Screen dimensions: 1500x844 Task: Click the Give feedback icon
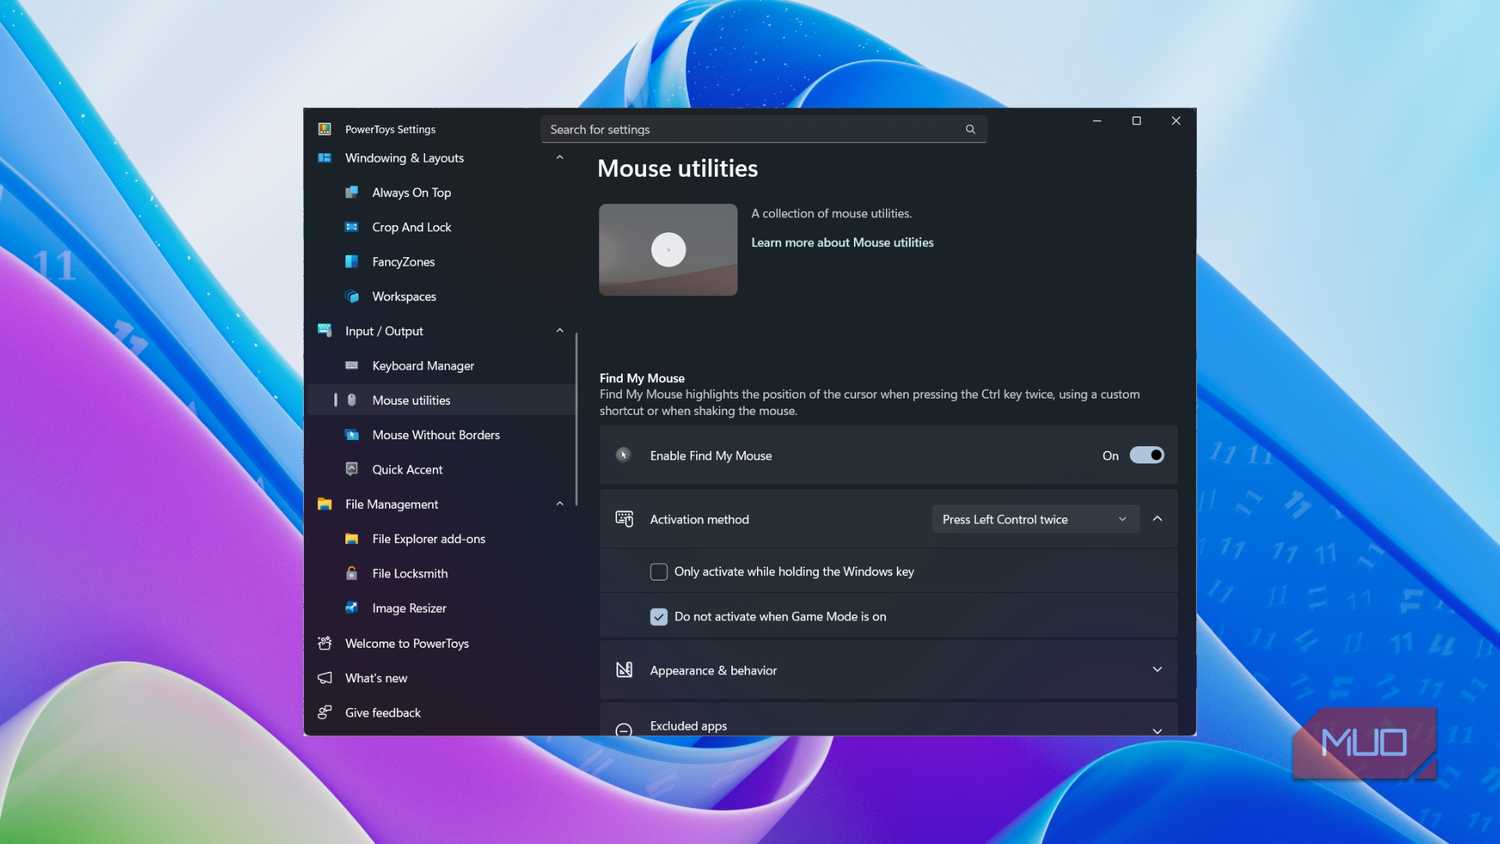click(x=325, y=713)
